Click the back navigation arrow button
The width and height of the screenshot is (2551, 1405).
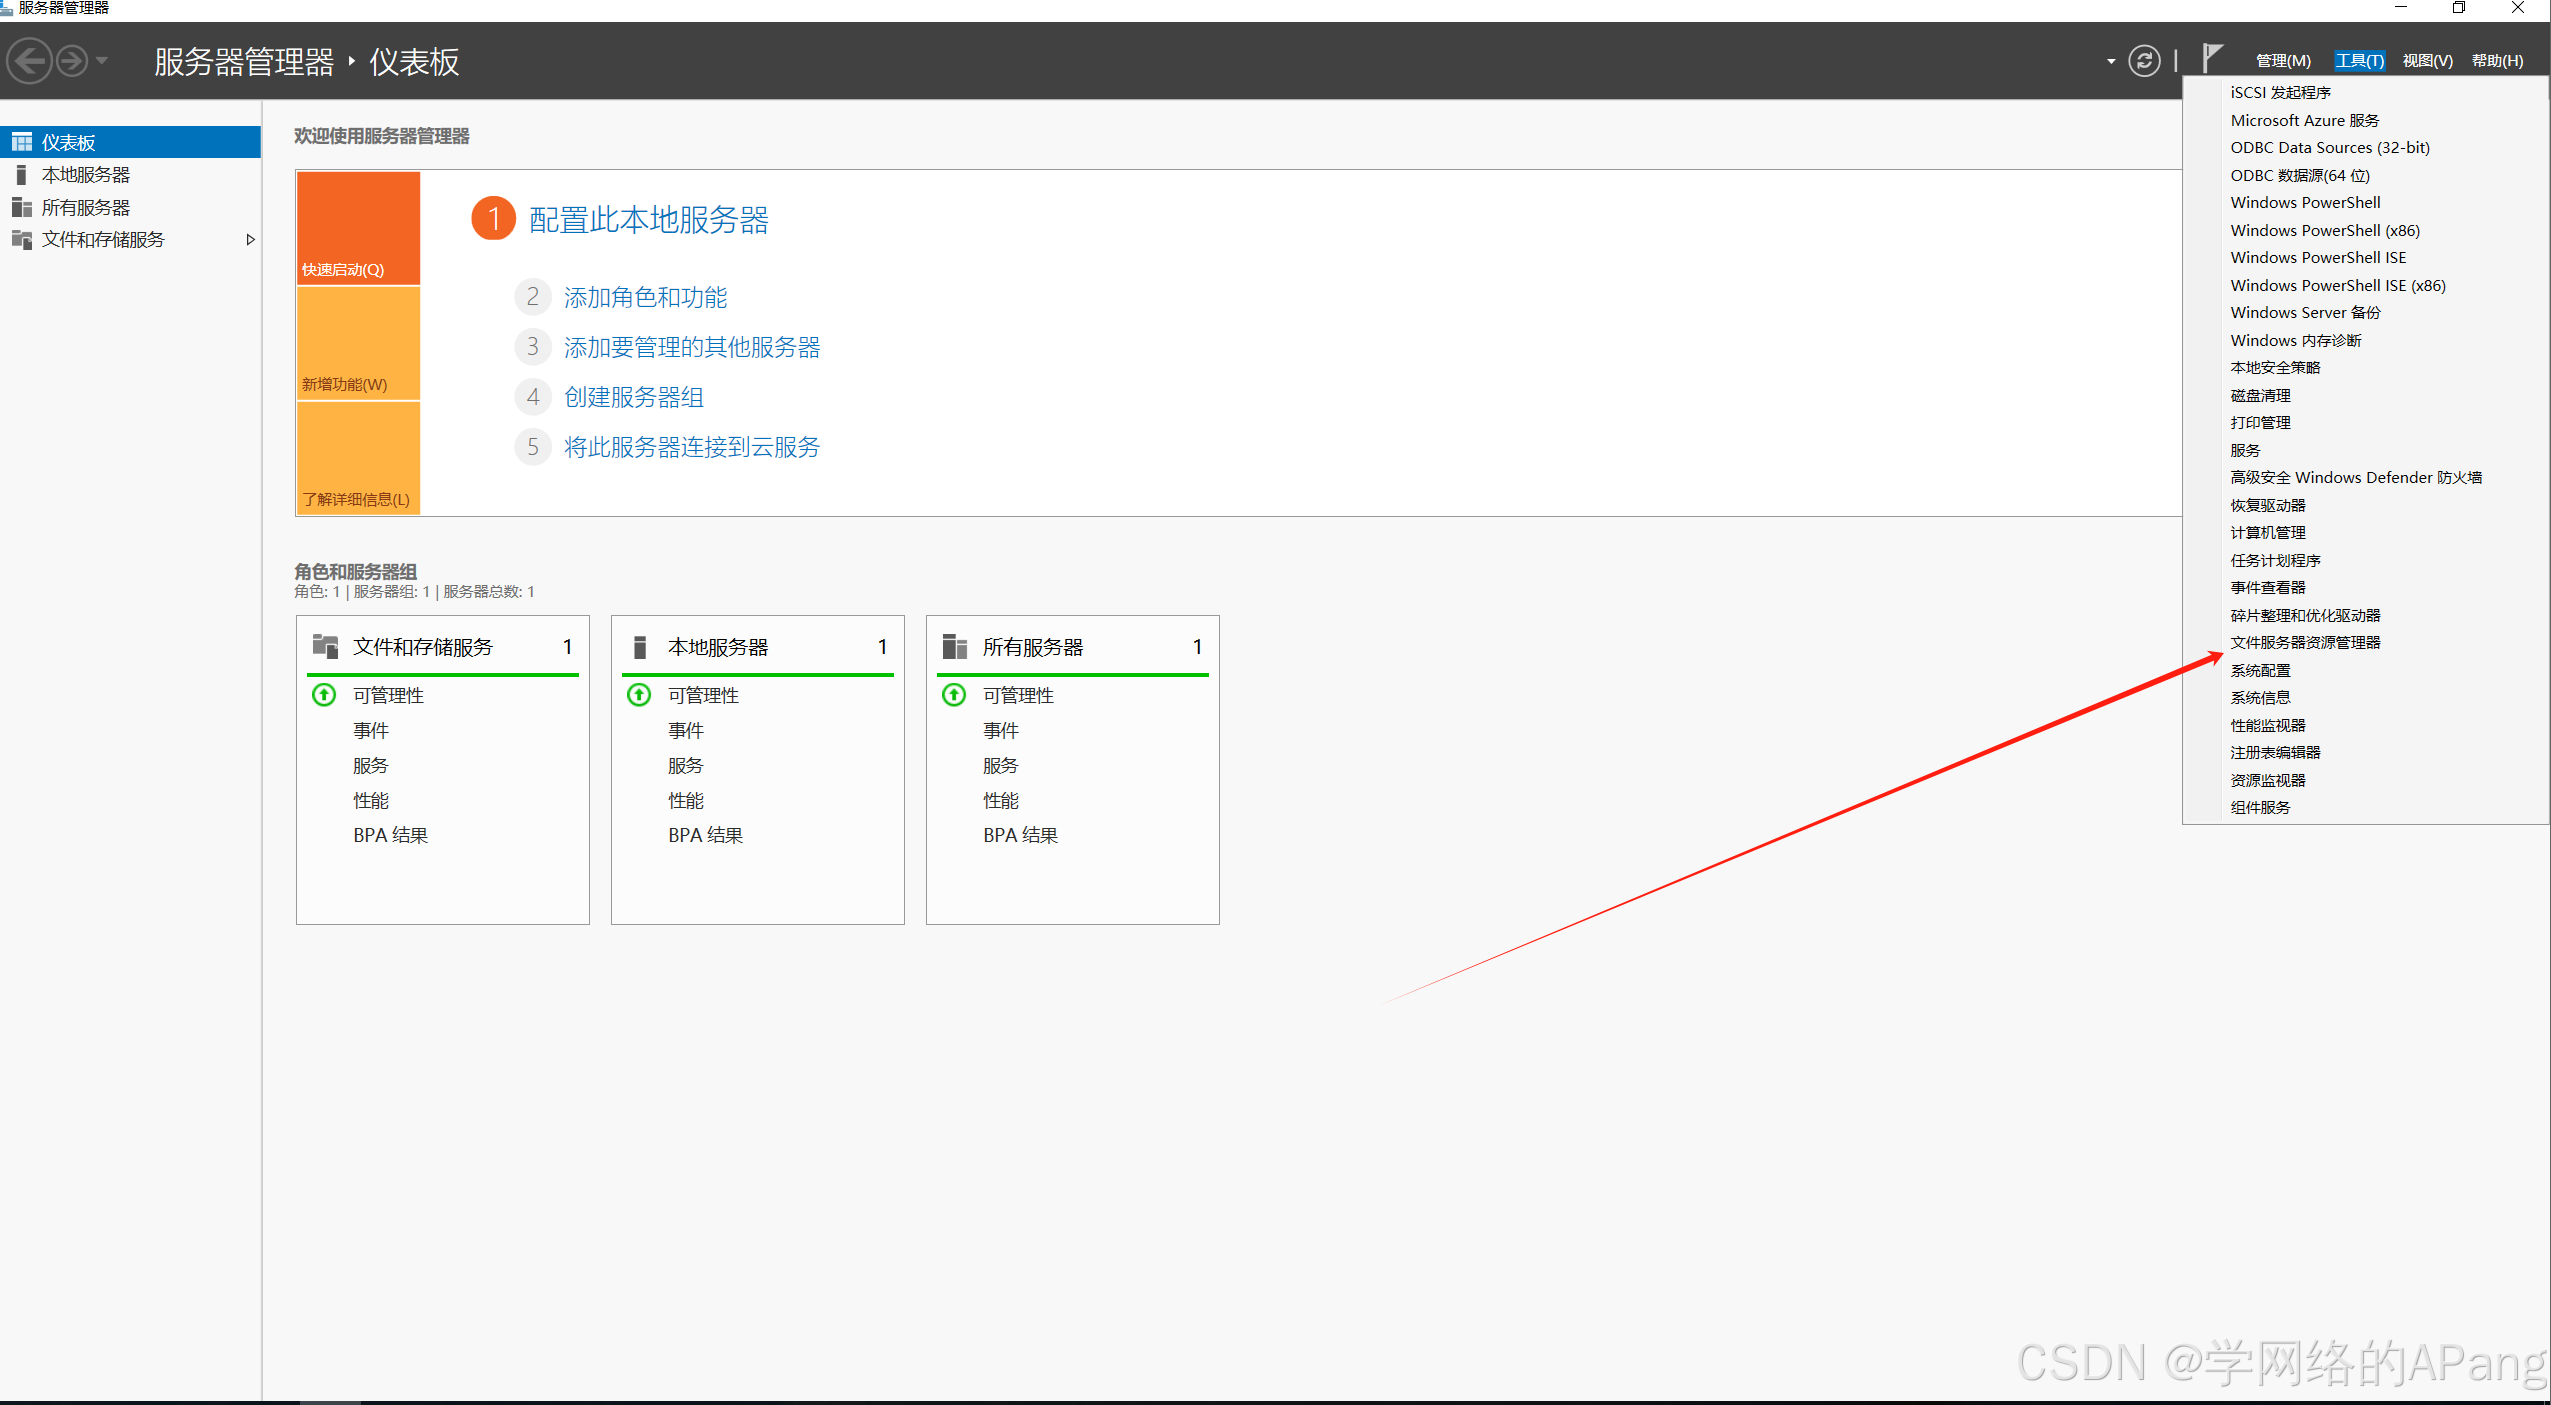tap(29, 61)
